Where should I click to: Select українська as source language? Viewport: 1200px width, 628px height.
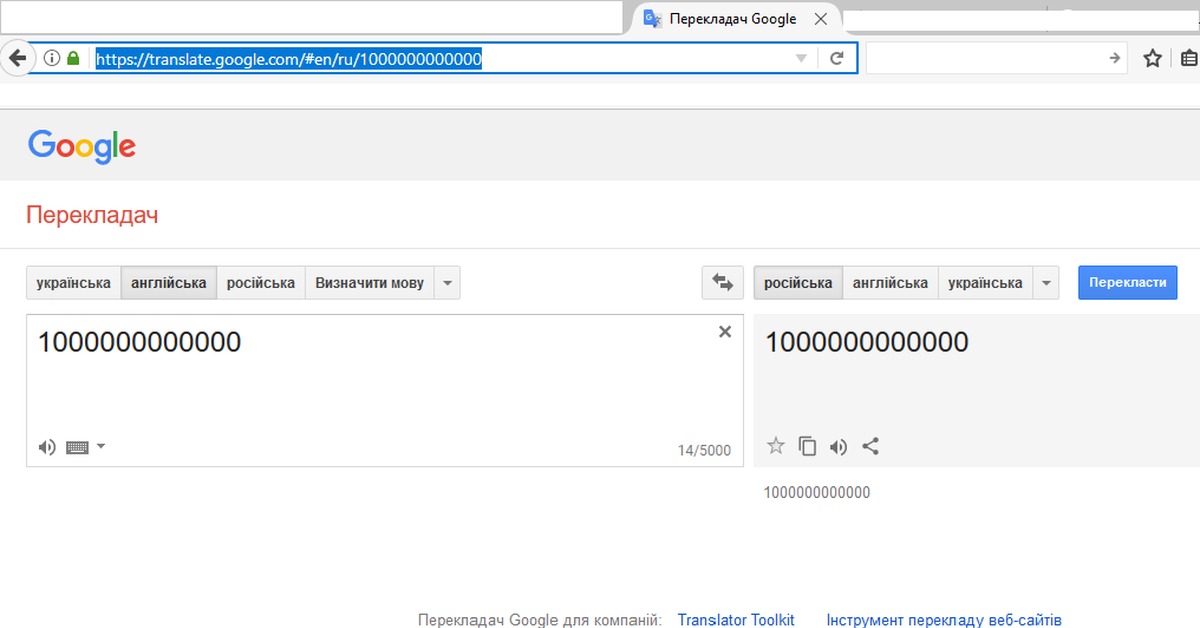73,283
